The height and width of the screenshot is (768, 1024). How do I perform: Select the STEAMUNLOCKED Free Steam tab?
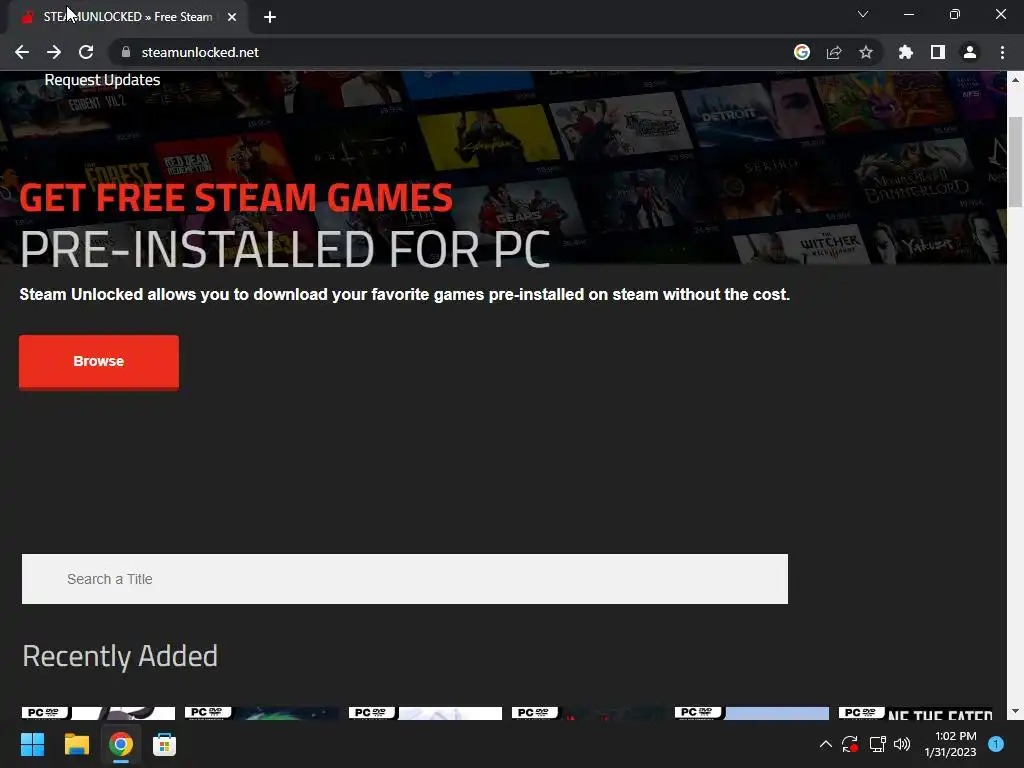[127, 17]
